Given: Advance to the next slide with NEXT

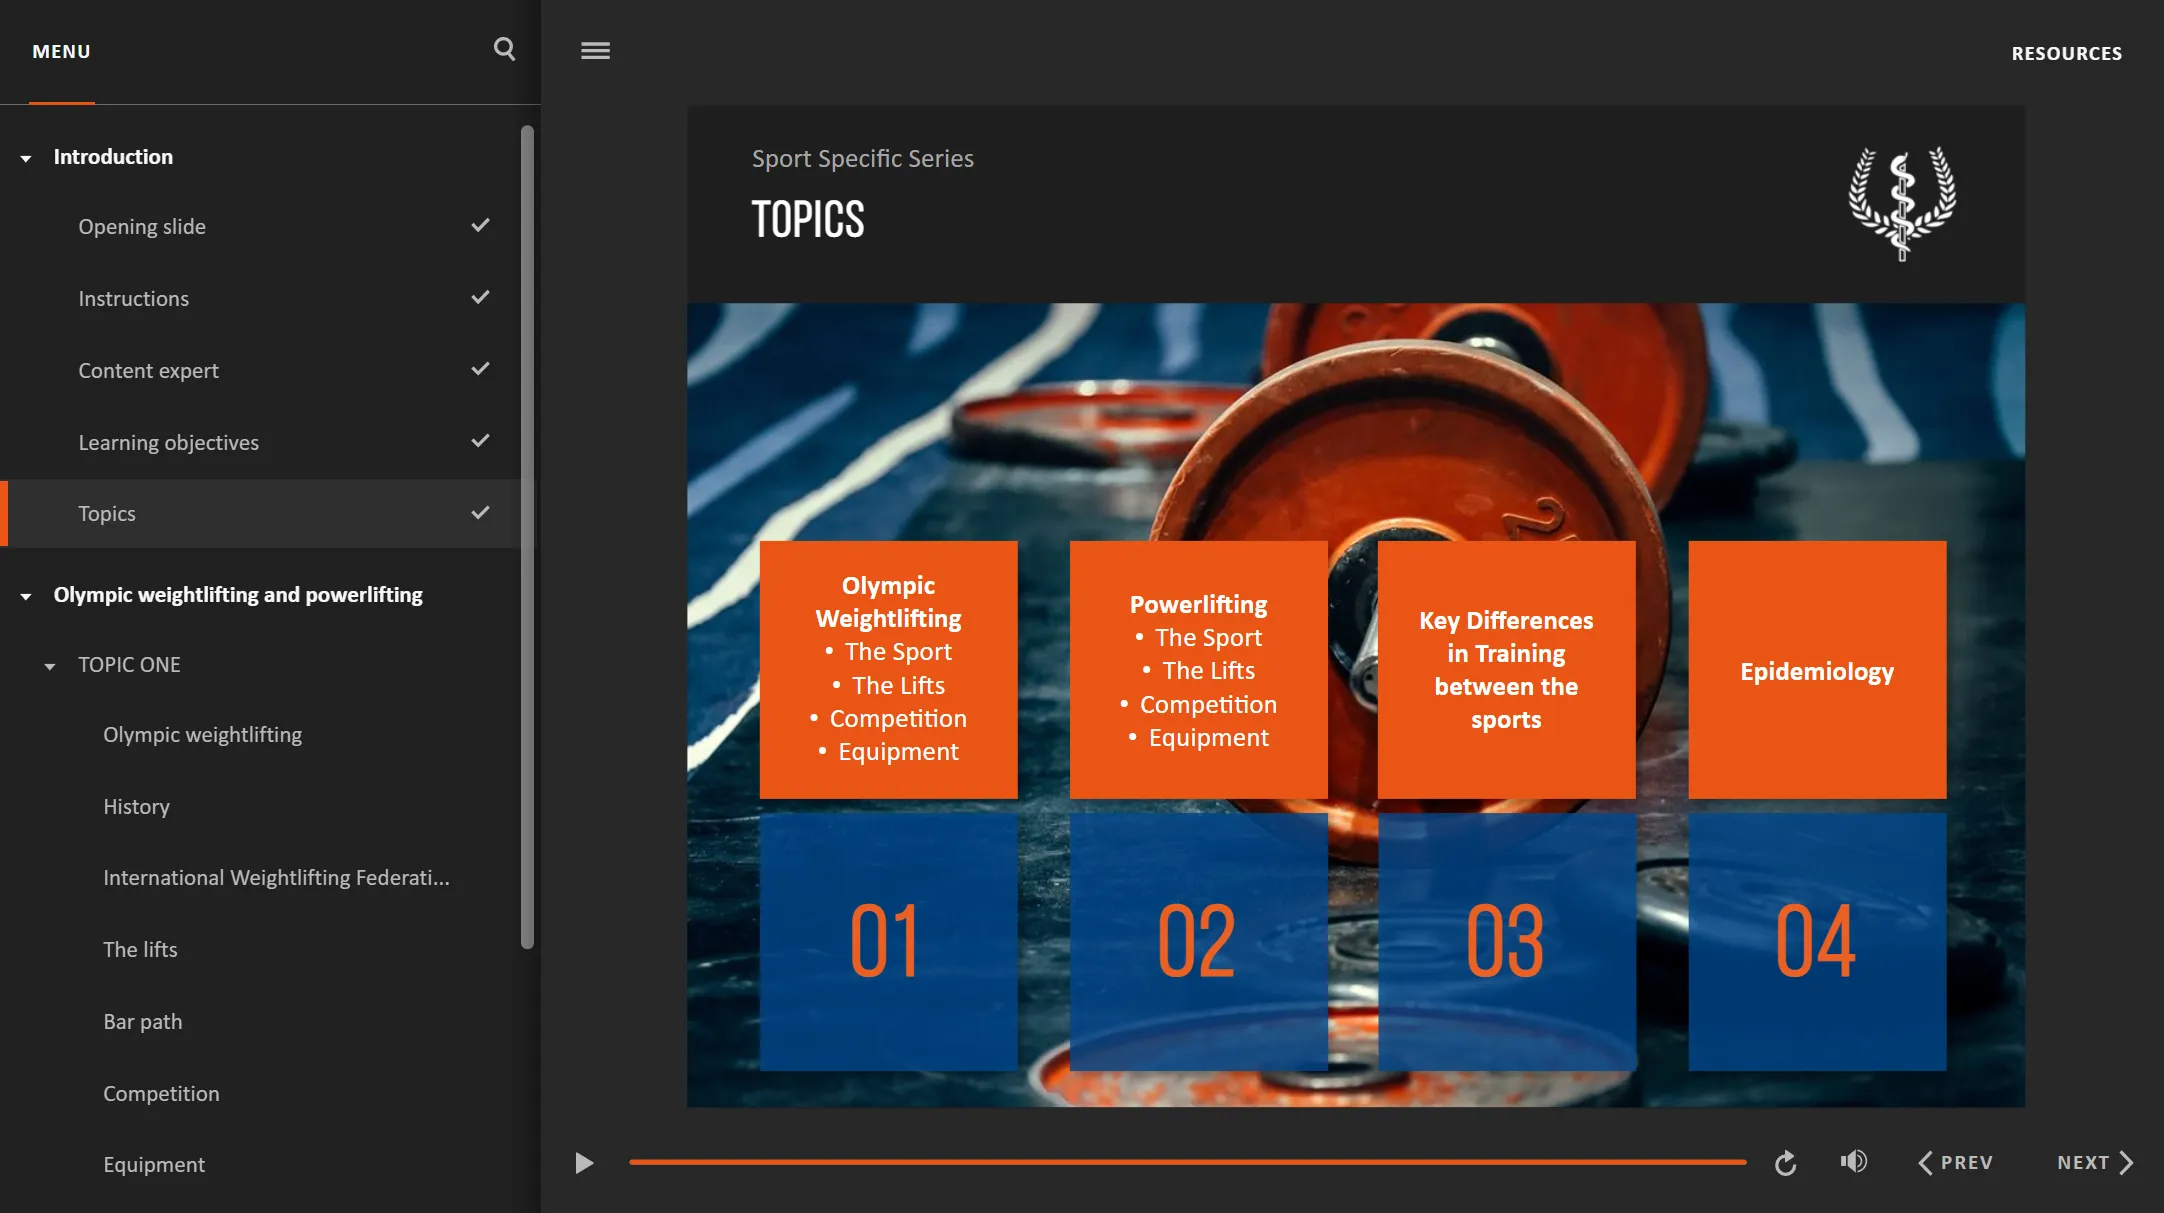Looking at the screenshot, I should (2095, 1163).
